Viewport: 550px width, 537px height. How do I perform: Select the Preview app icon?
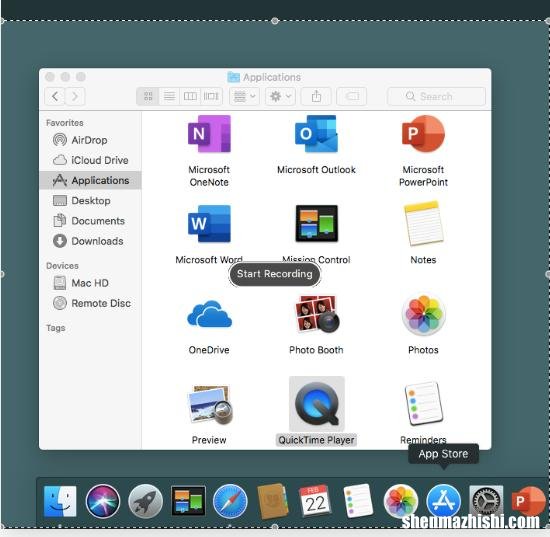tap(210, 404)
